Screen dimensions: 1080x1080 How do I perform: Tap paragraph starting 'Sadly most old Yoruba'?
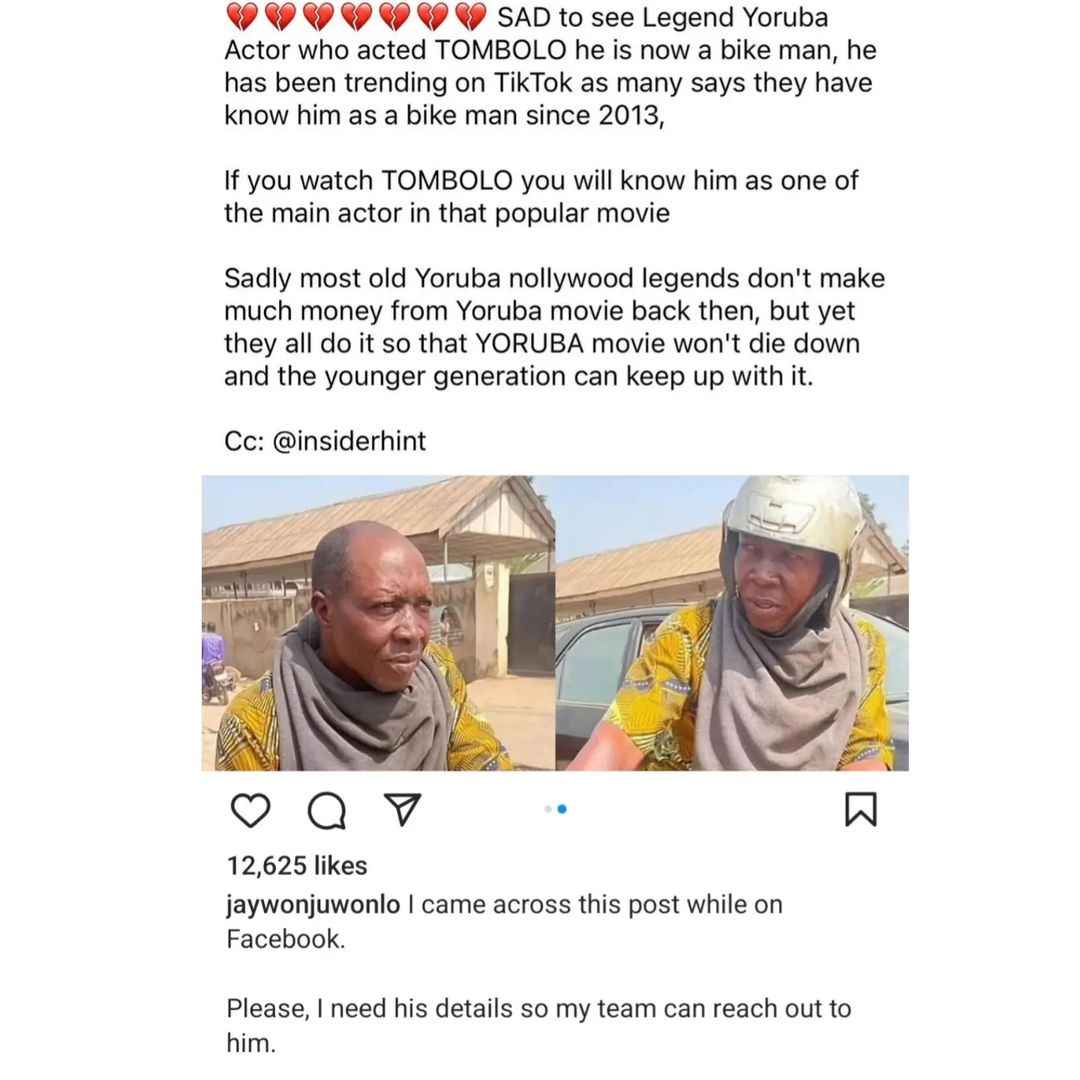(554, 327)
